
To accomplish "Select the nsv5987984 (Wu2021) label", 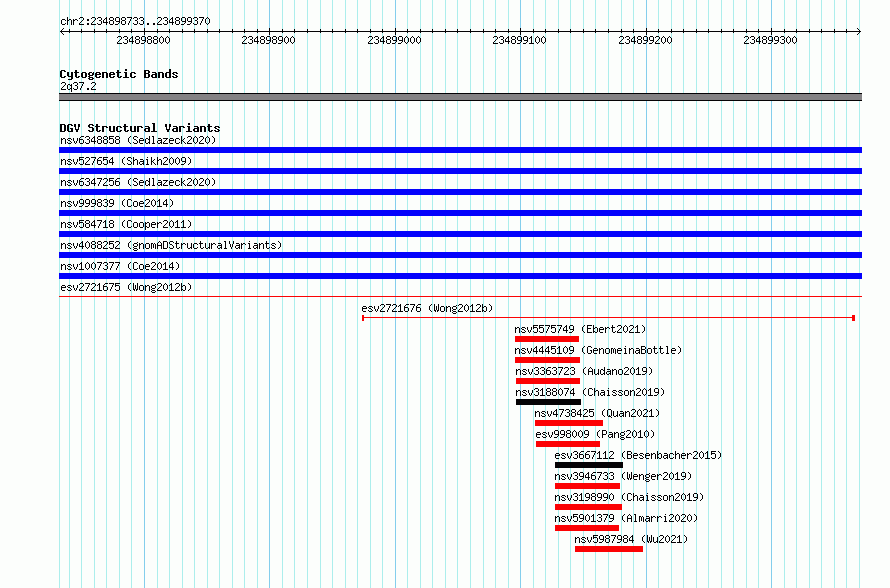I will (631, 539).
